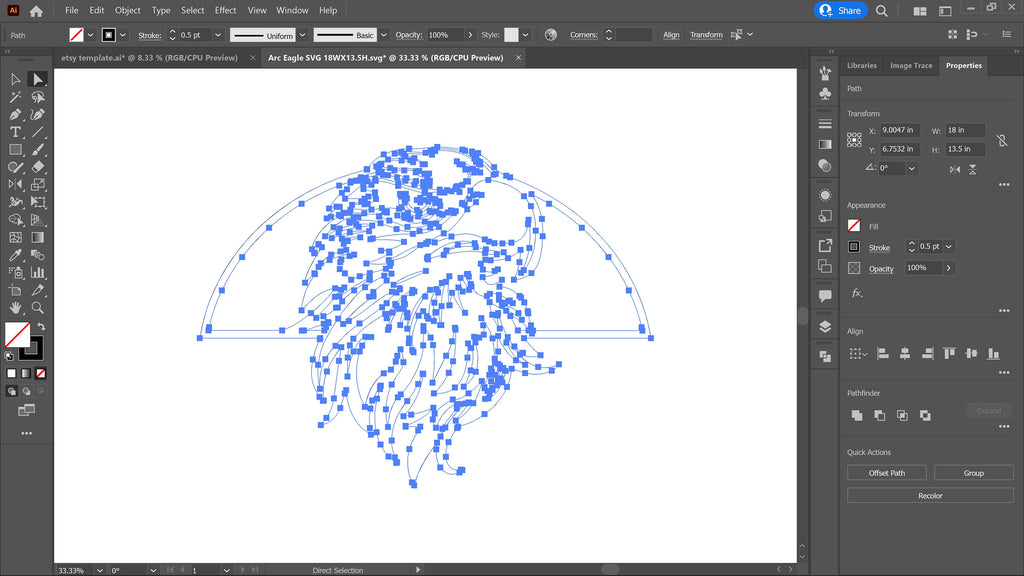Set paint mode to None

40,374
